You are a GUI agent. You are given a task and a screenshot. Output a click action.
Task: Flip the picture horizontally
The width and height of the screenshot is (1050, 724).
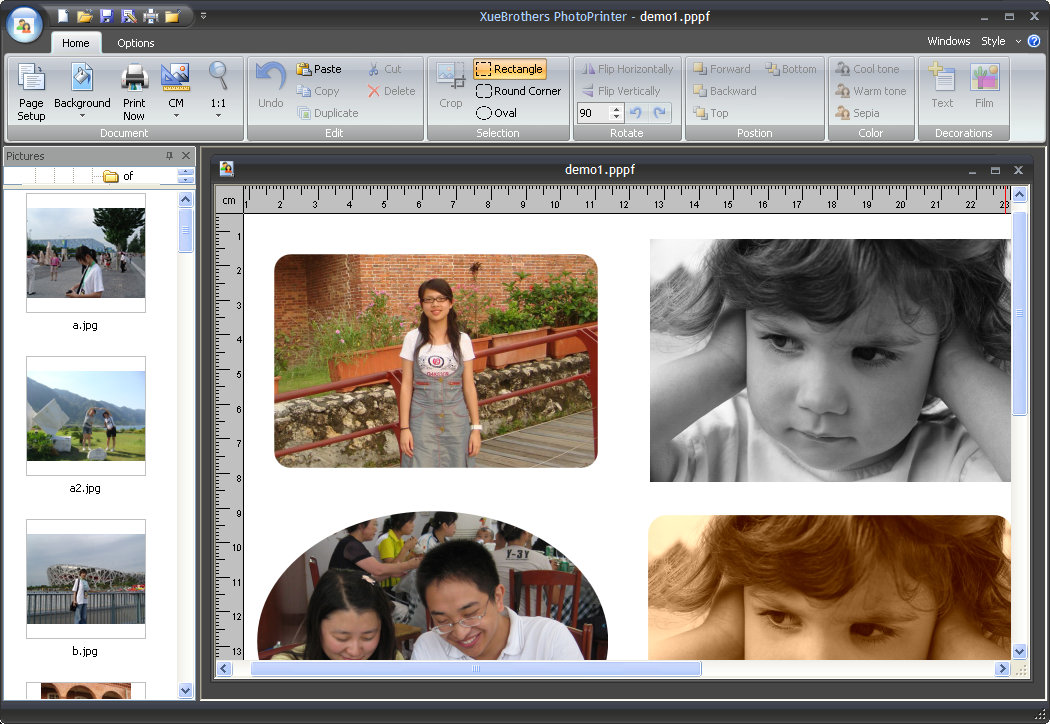pos(627,69)
